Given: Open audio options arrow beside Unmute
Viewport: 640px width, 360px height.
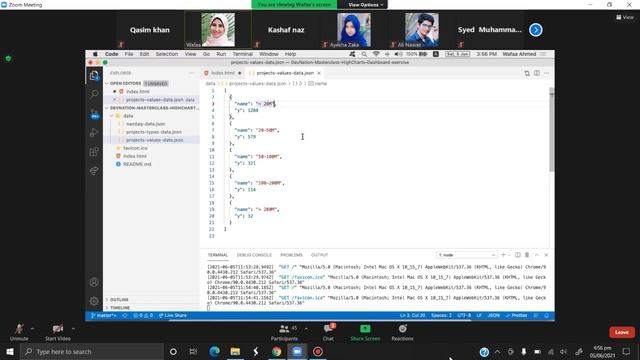Looking at the screenshot, I should tap(32, 329).
